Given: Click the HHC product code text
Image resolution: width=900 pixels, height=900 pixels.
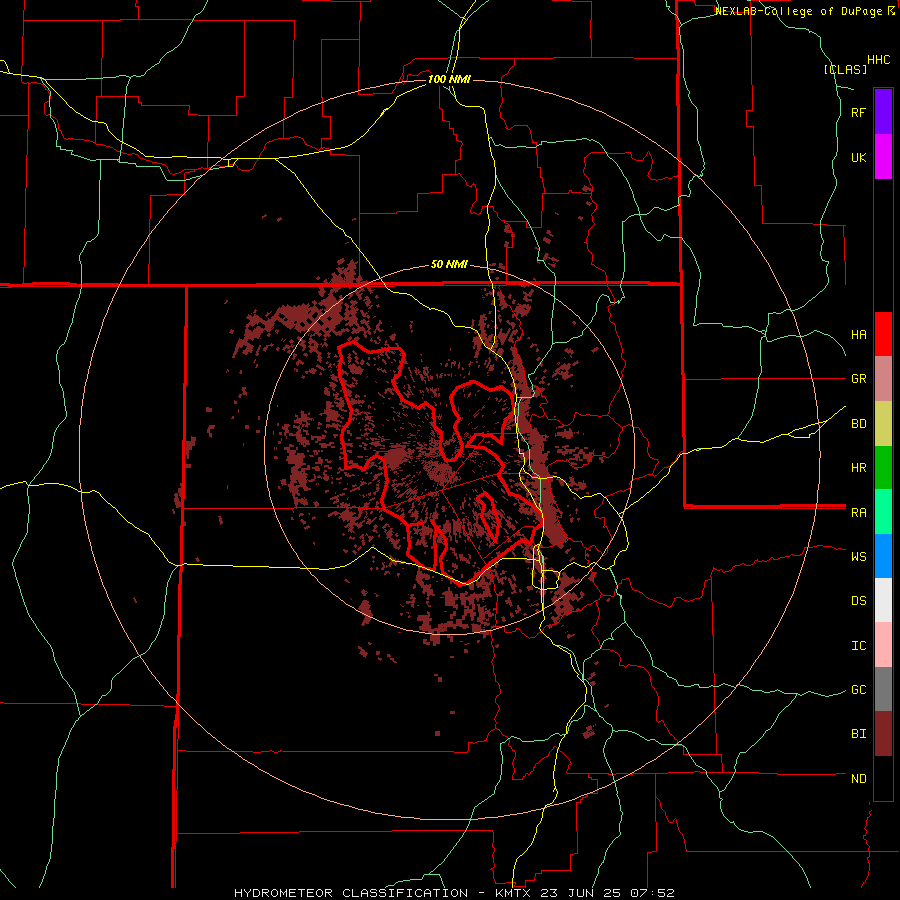Looking at the screenshot, I should [x=878, y=60].
